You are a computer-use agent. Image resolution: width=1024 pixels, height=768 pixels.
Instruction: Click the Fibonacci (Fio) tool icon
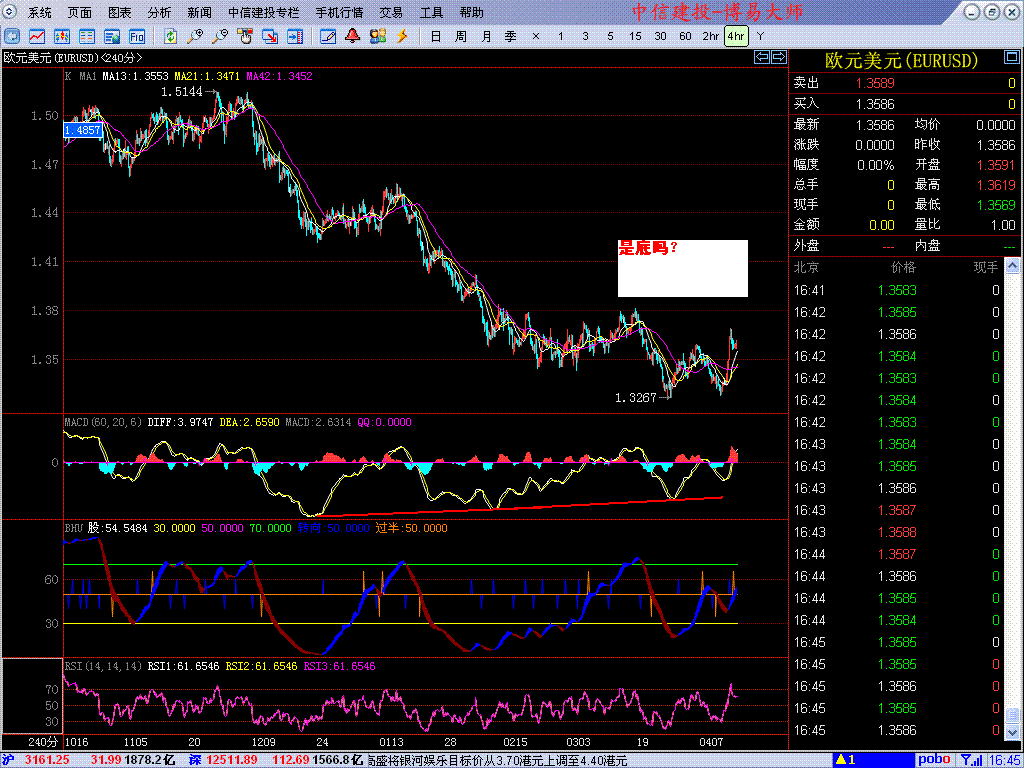click(136, 36)
